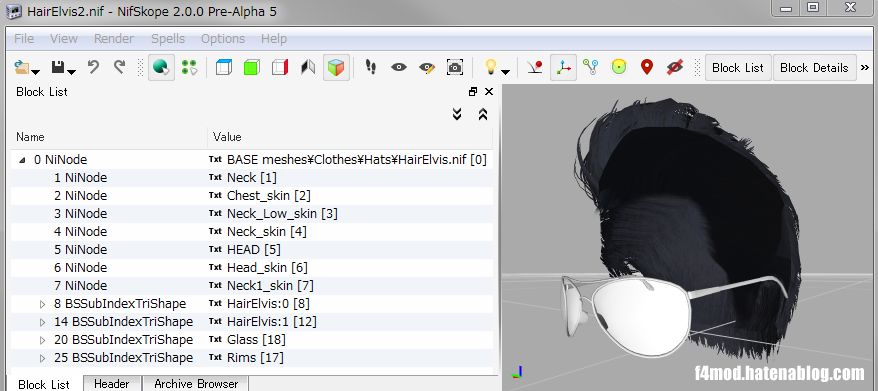Expand the 25 BSSubIndexTriShape row

click(x=43, y=358)
